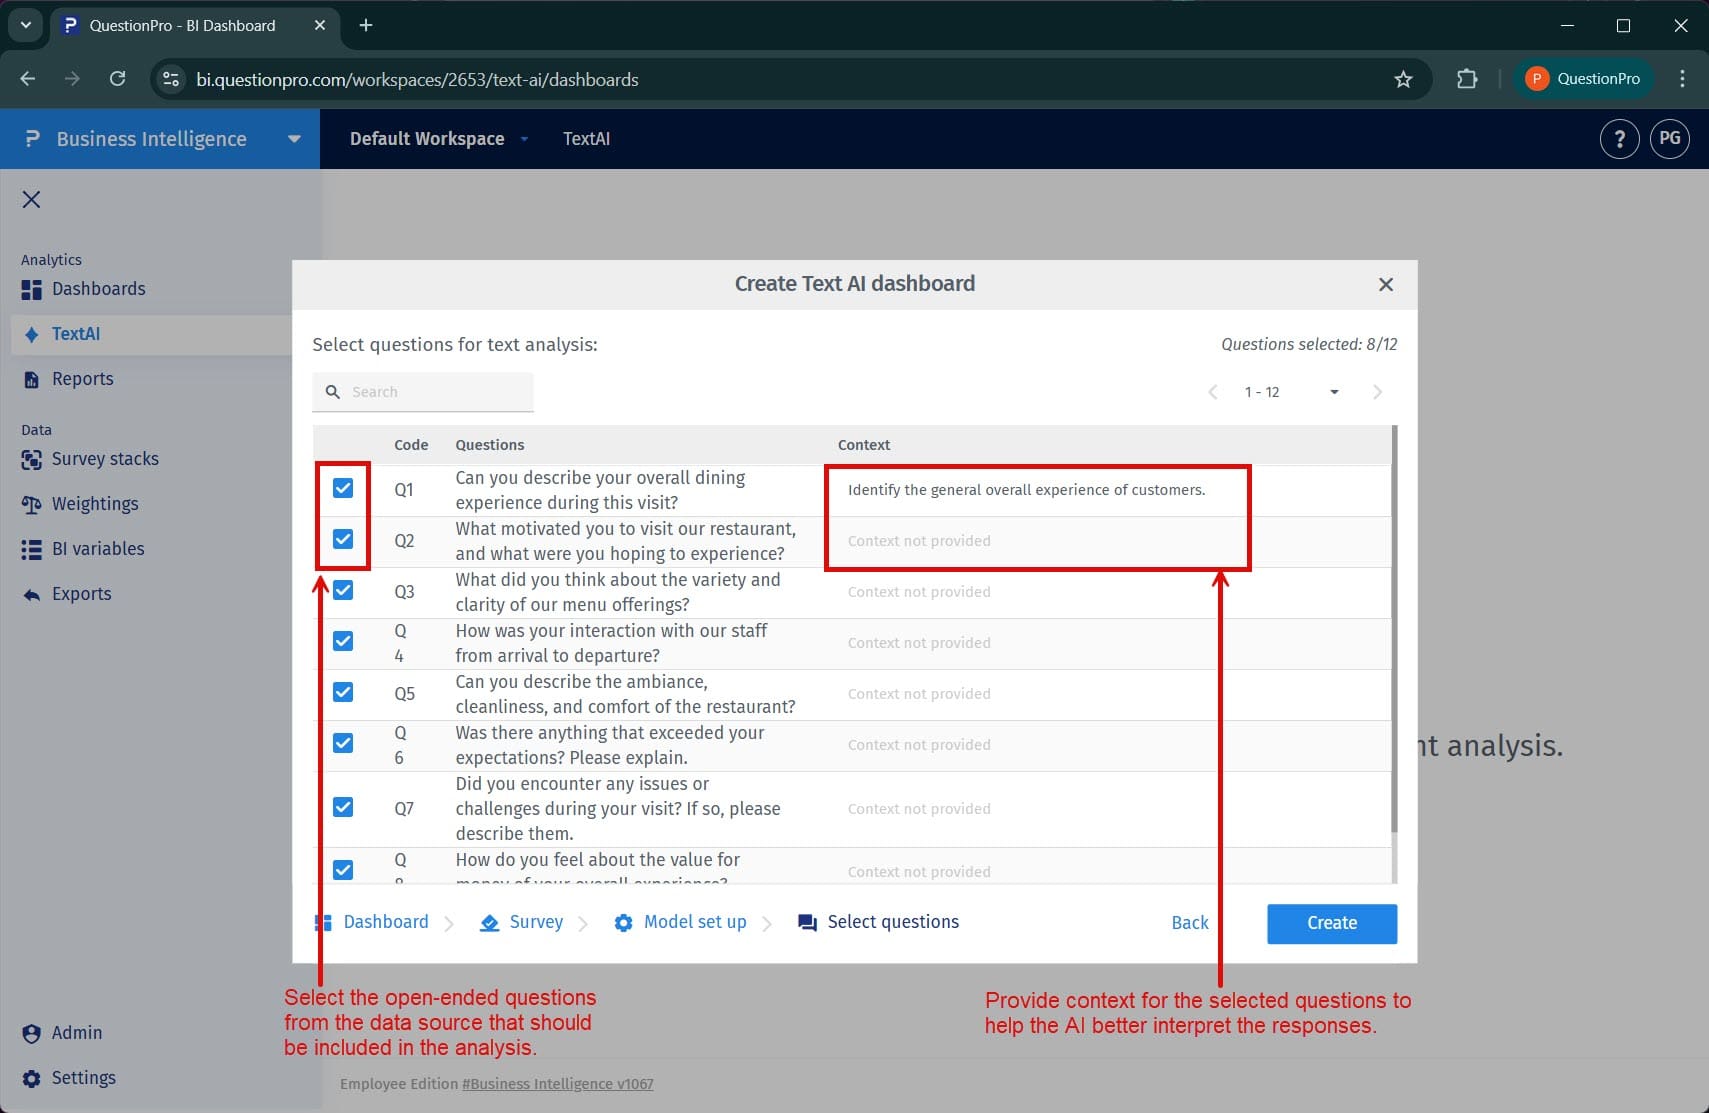Go to next page of questions
Image resolution: width=1709 pixels, height=1113 pixels.
1377,392
